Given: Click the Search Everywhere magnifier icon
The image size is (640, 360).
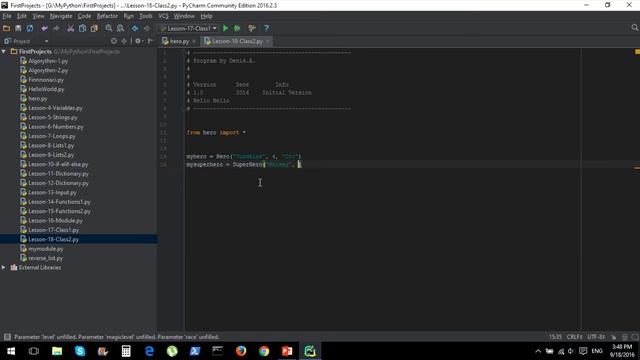Looking at the screenshot, I should (x=634, y=27).
